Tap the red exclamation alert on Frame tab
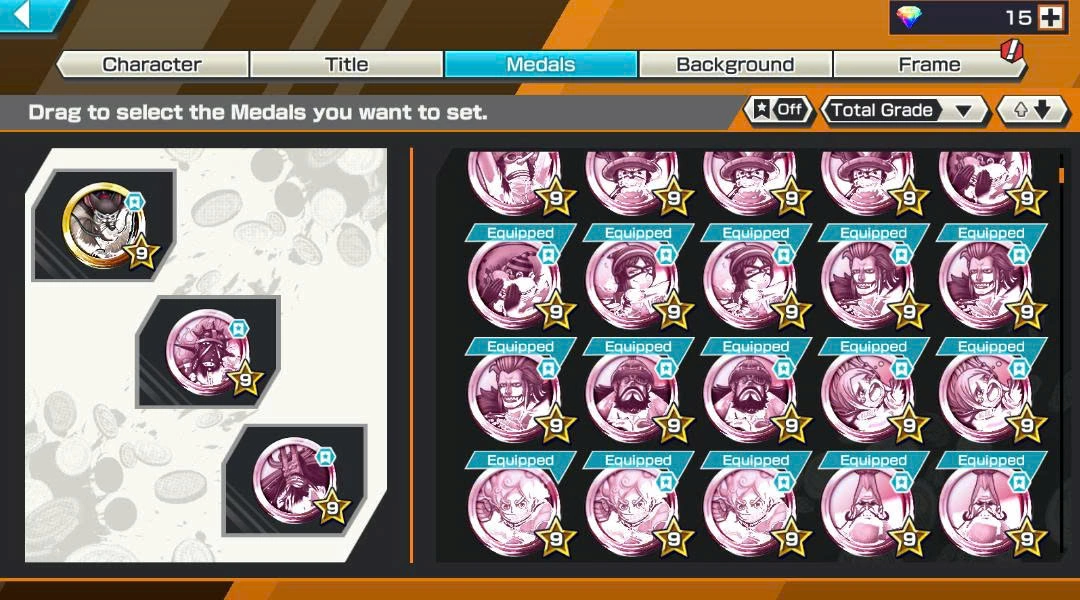Image resolution: width=1080 pixels, height=600 pixels. coord(1011,50)
